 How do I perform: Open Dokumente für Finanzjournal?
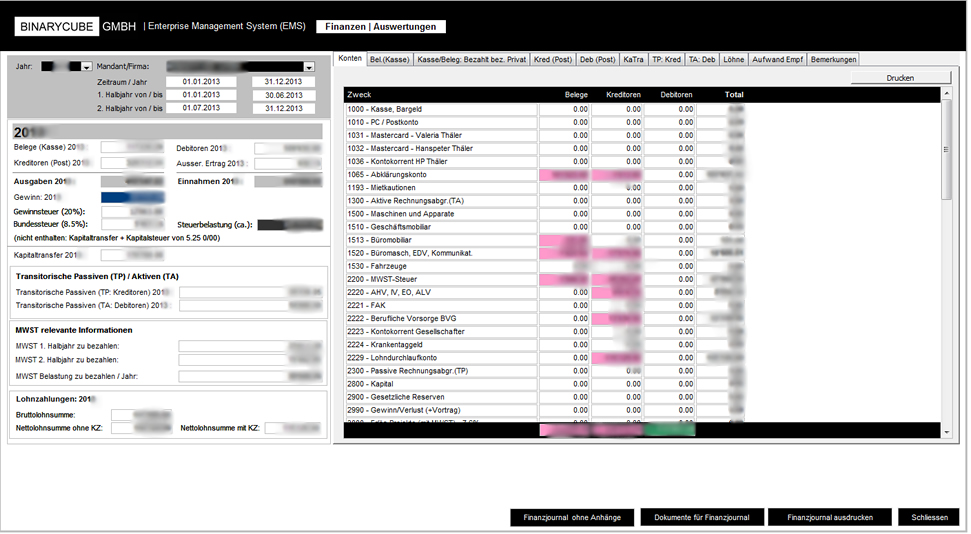[x=701, y=517]
